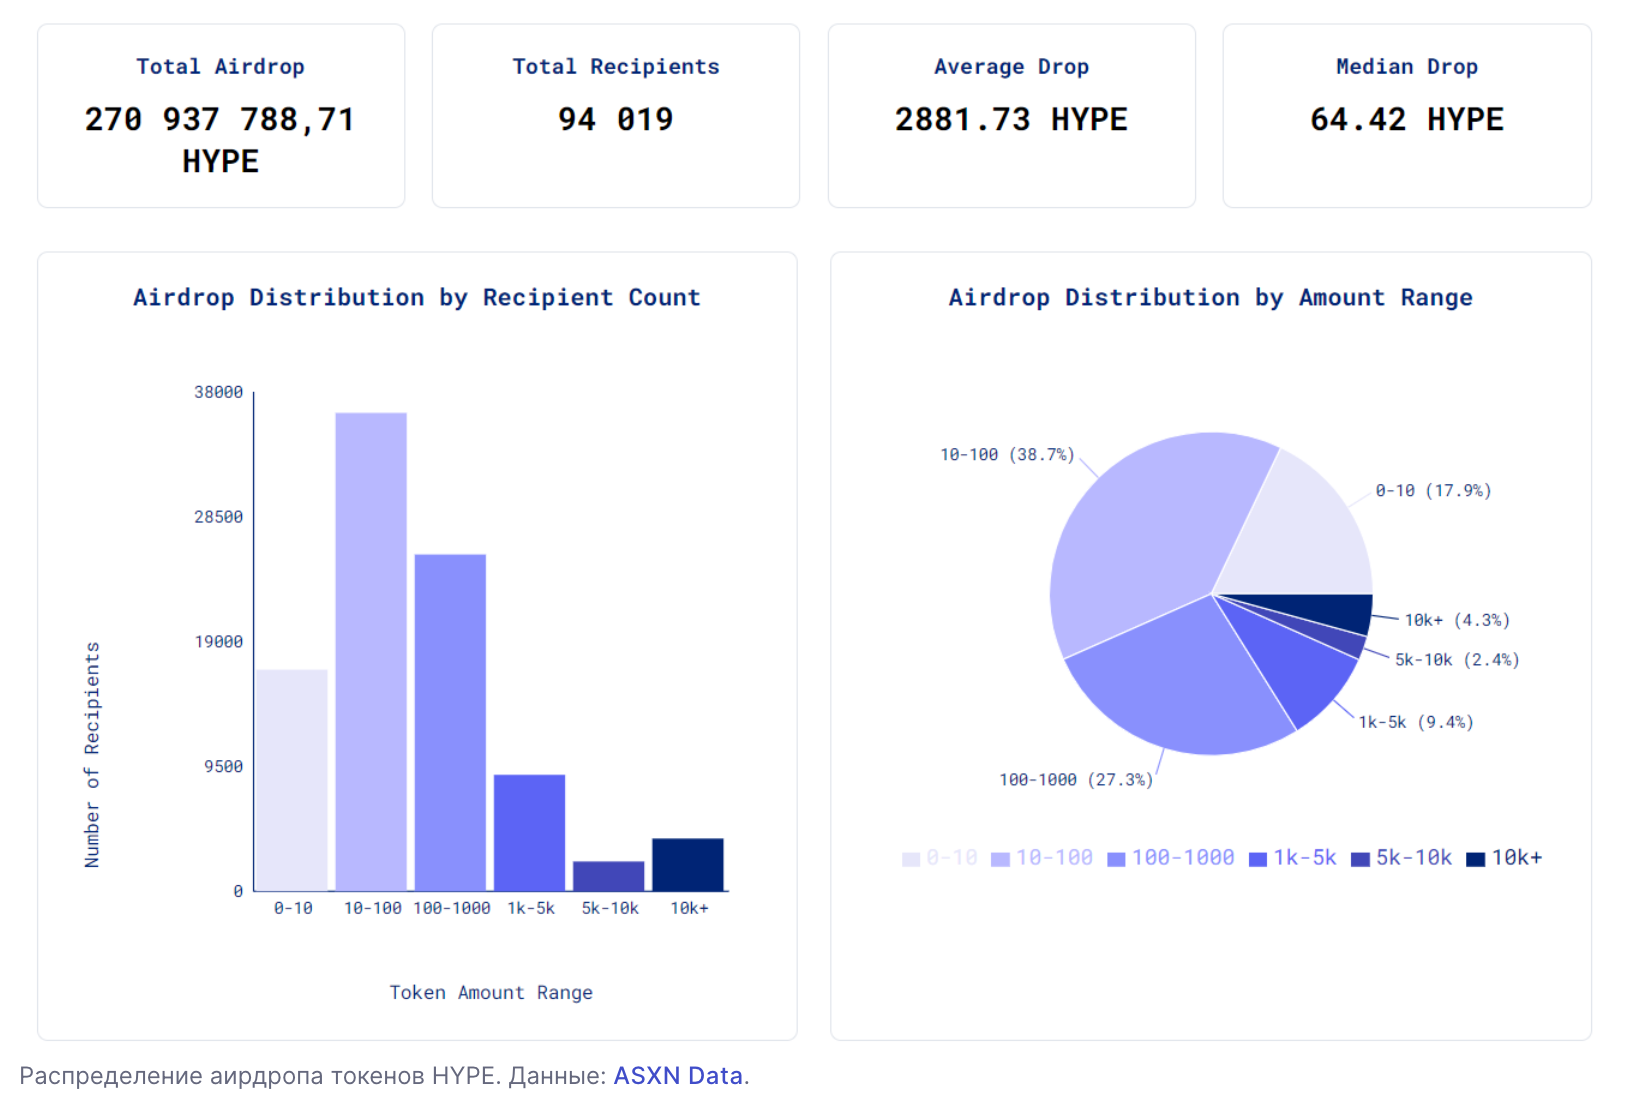Image resolution: width=1636 pixels, height=1120 pixels.
Task: Click the 38000 y-axis tick label
Action: (218, 392)
